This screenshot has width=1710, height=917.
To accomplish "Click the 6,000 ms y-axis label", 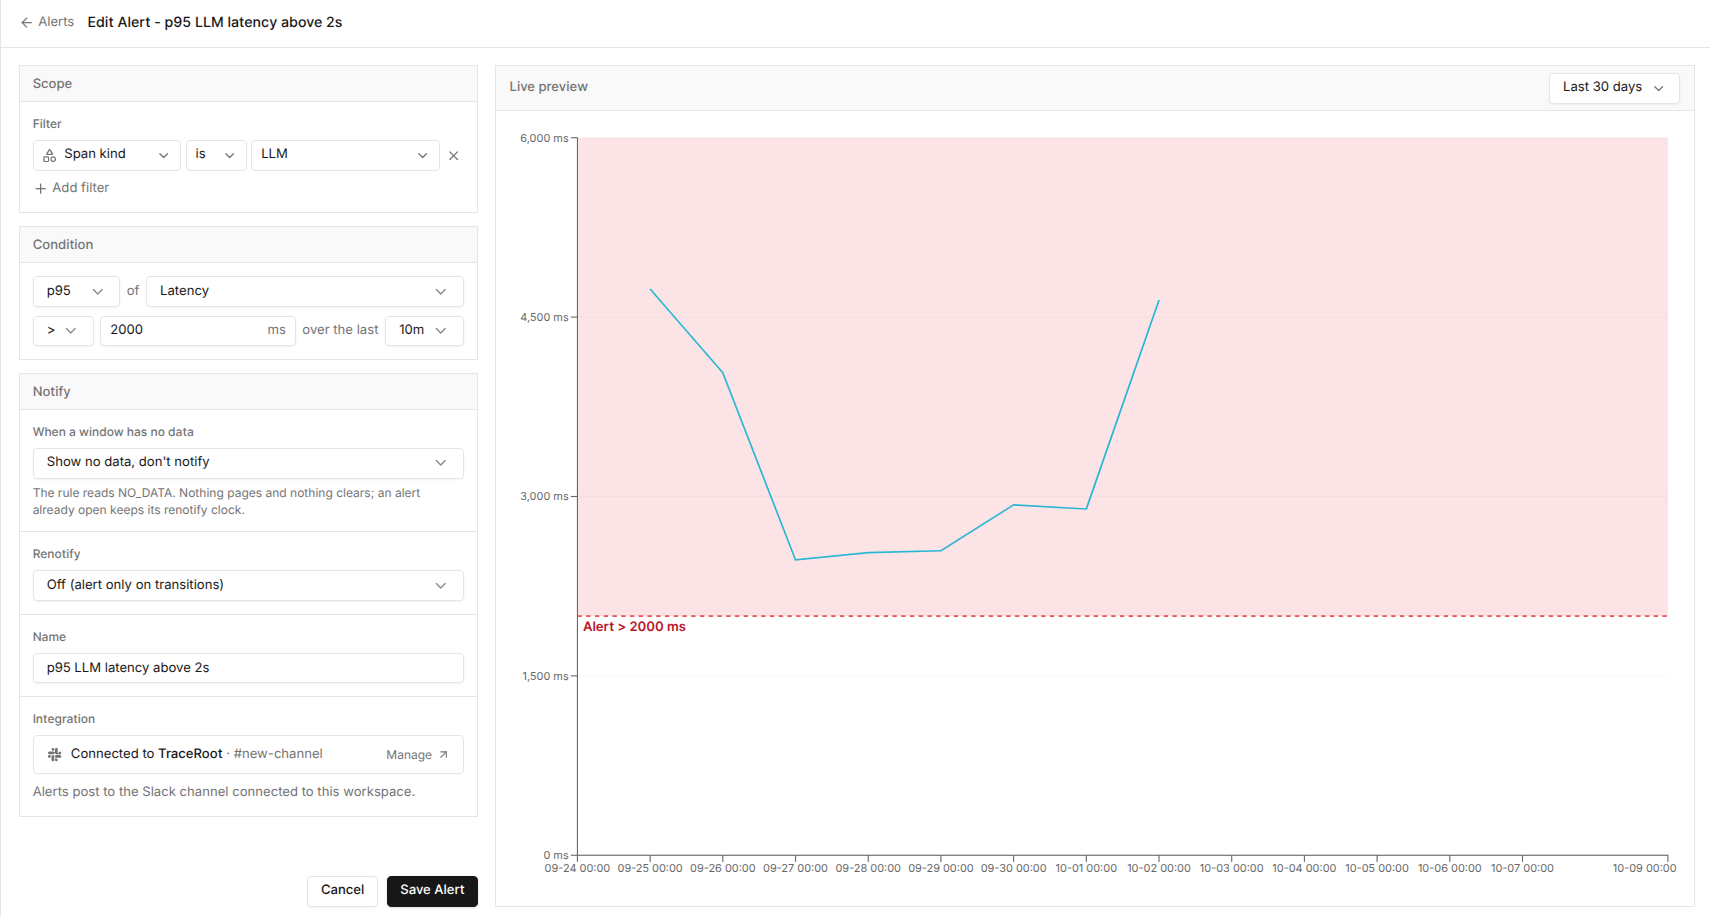I will 544,138.
